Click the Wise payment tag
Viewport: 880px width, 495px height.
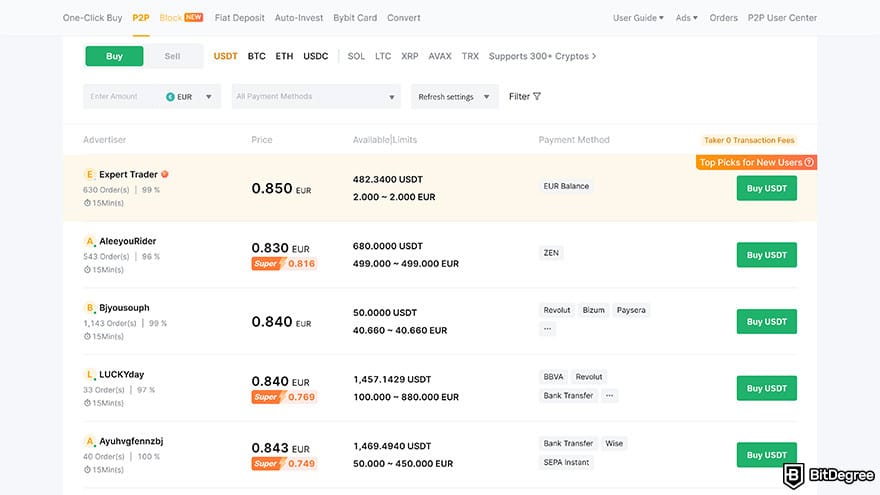[x=614, y=443]
